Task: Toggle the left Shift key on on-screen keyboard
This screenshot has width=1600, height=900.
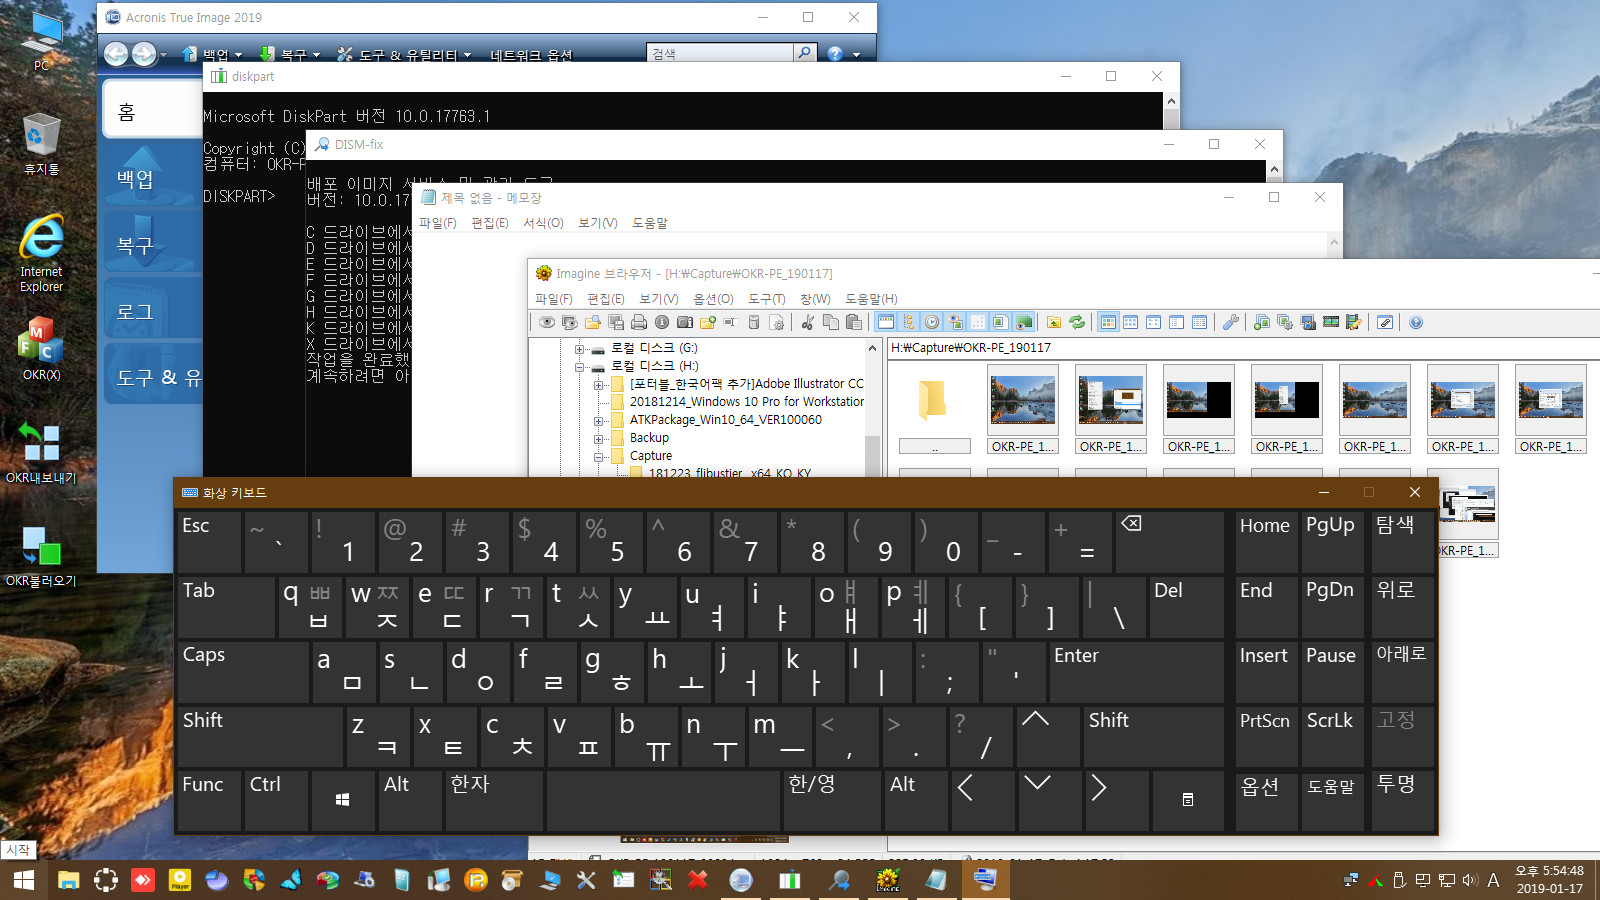Action: tap(259, 736)
